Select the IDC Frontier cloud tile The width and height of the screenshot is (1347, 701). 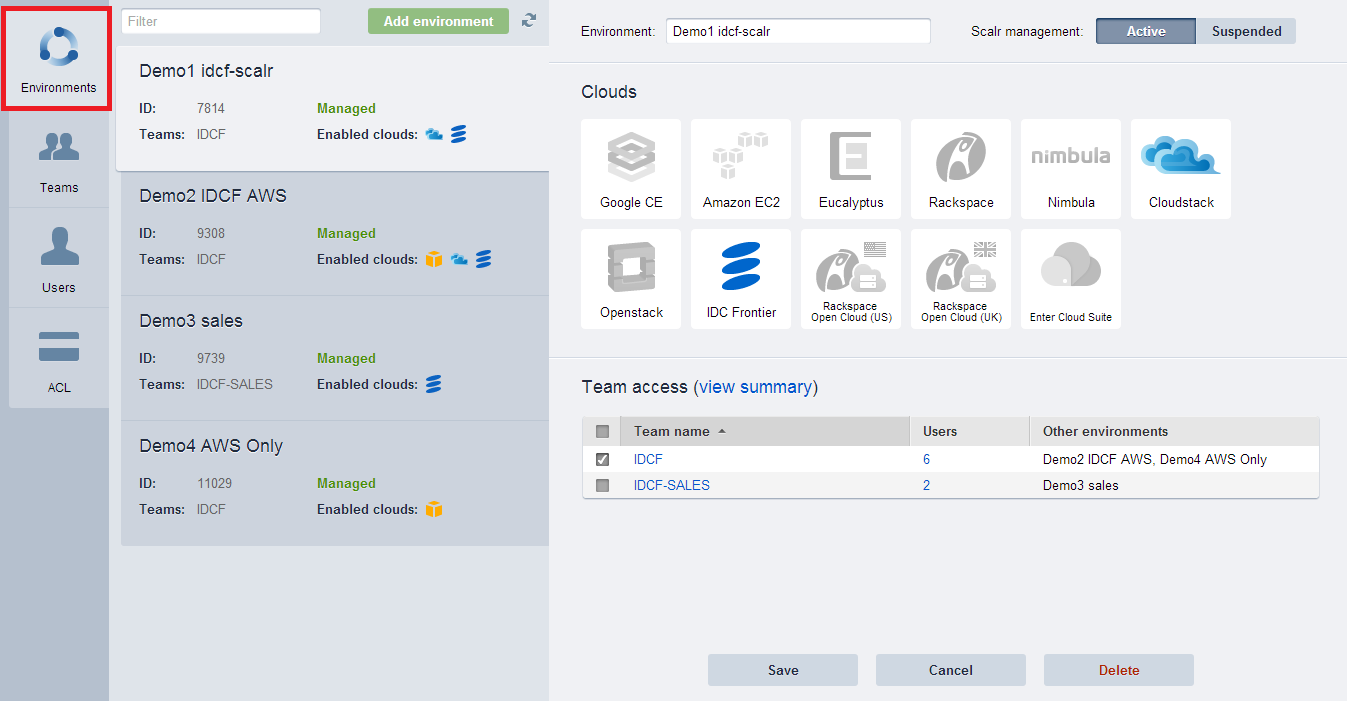click(741, 279)
